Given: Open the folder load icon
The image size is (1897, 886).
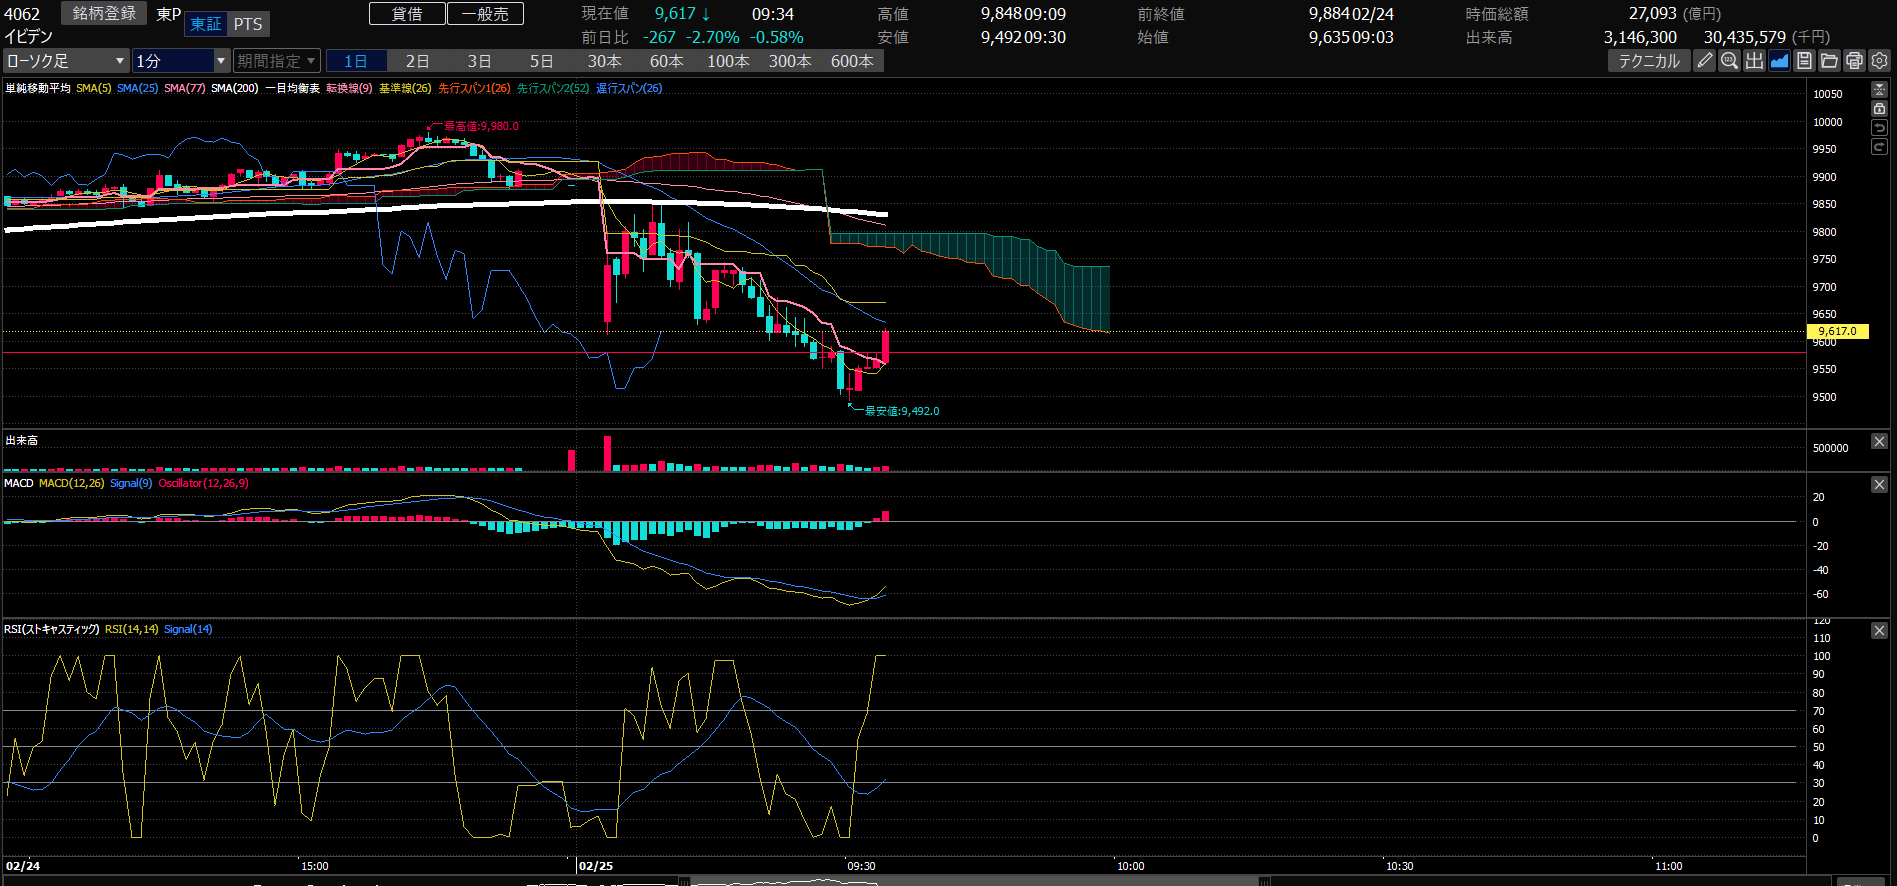Looking at the screenshot, I should [x=1829, y=61].
